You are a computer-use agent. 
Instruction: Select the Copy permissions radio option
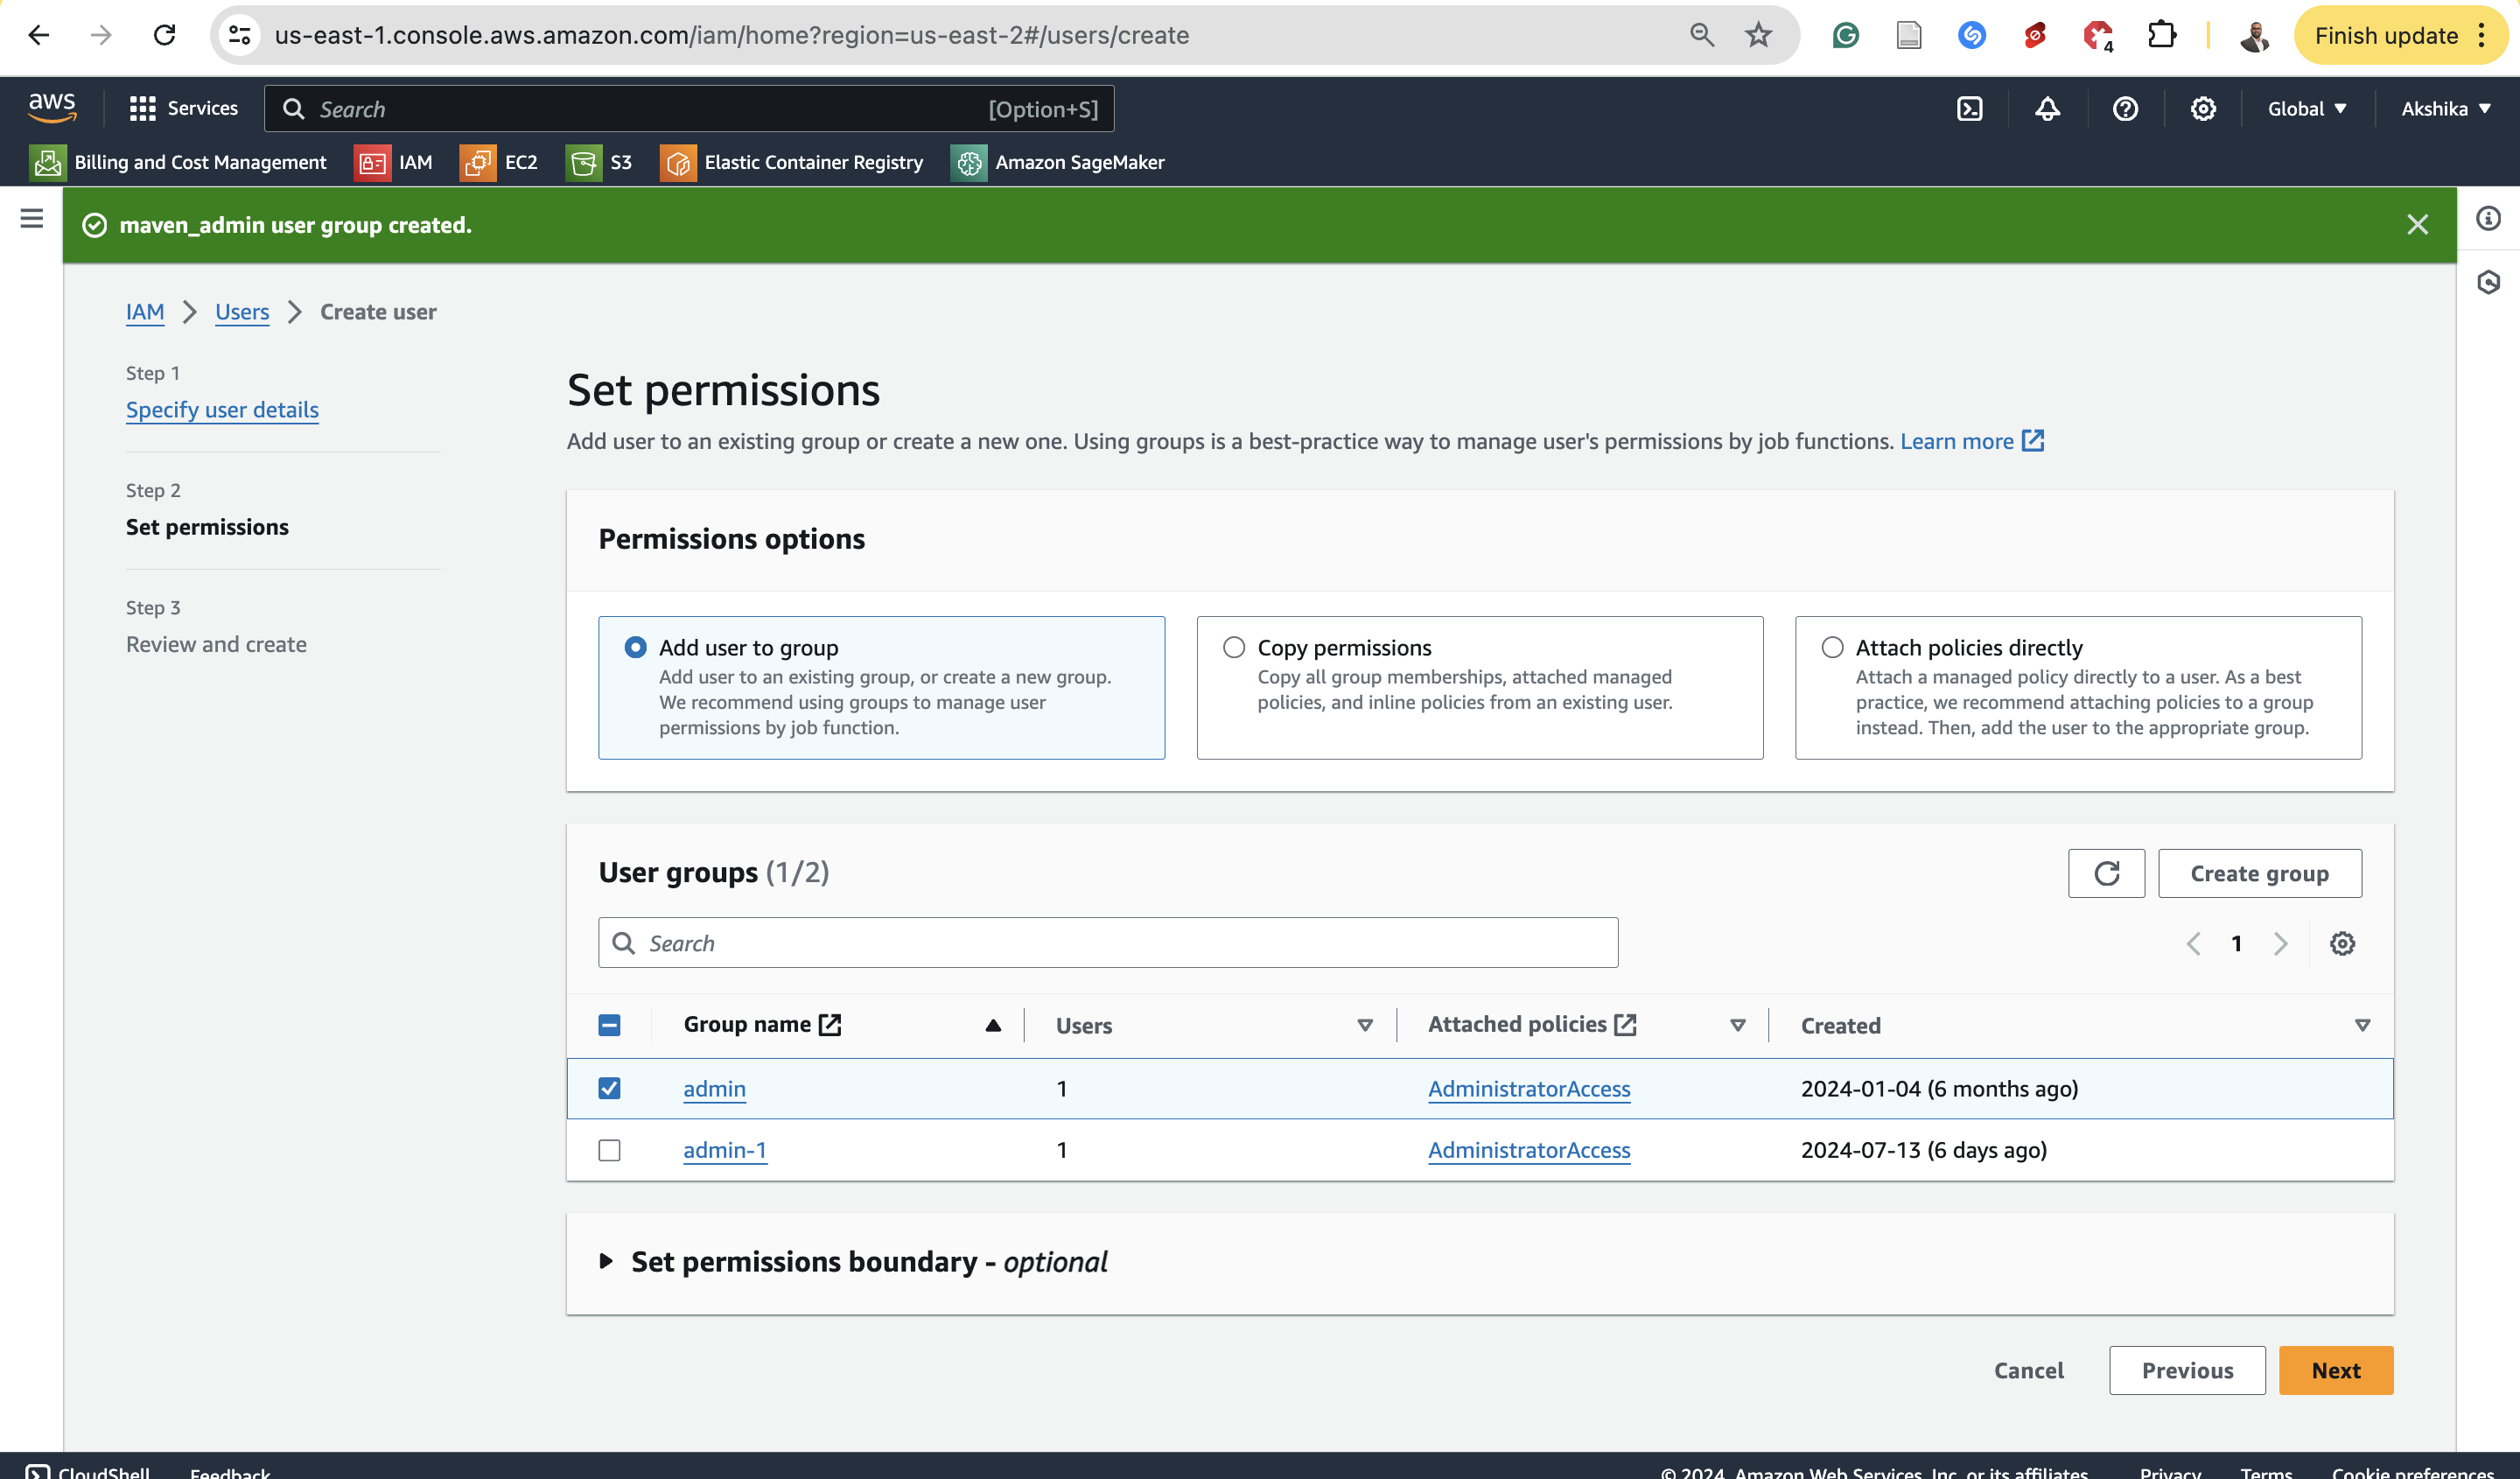[1234, 647]
